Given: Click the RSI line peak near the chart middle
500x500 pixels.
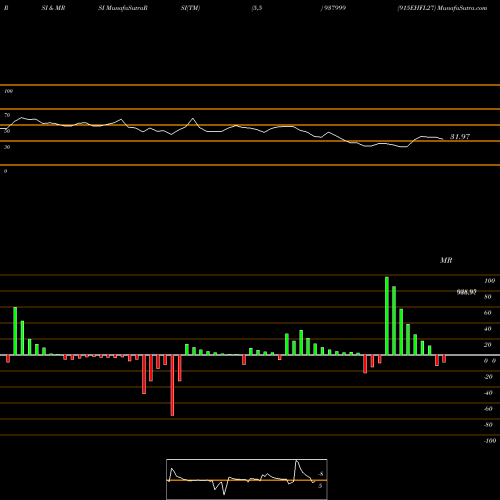Looking at the screenshot, I should click(x=193, y=119).
